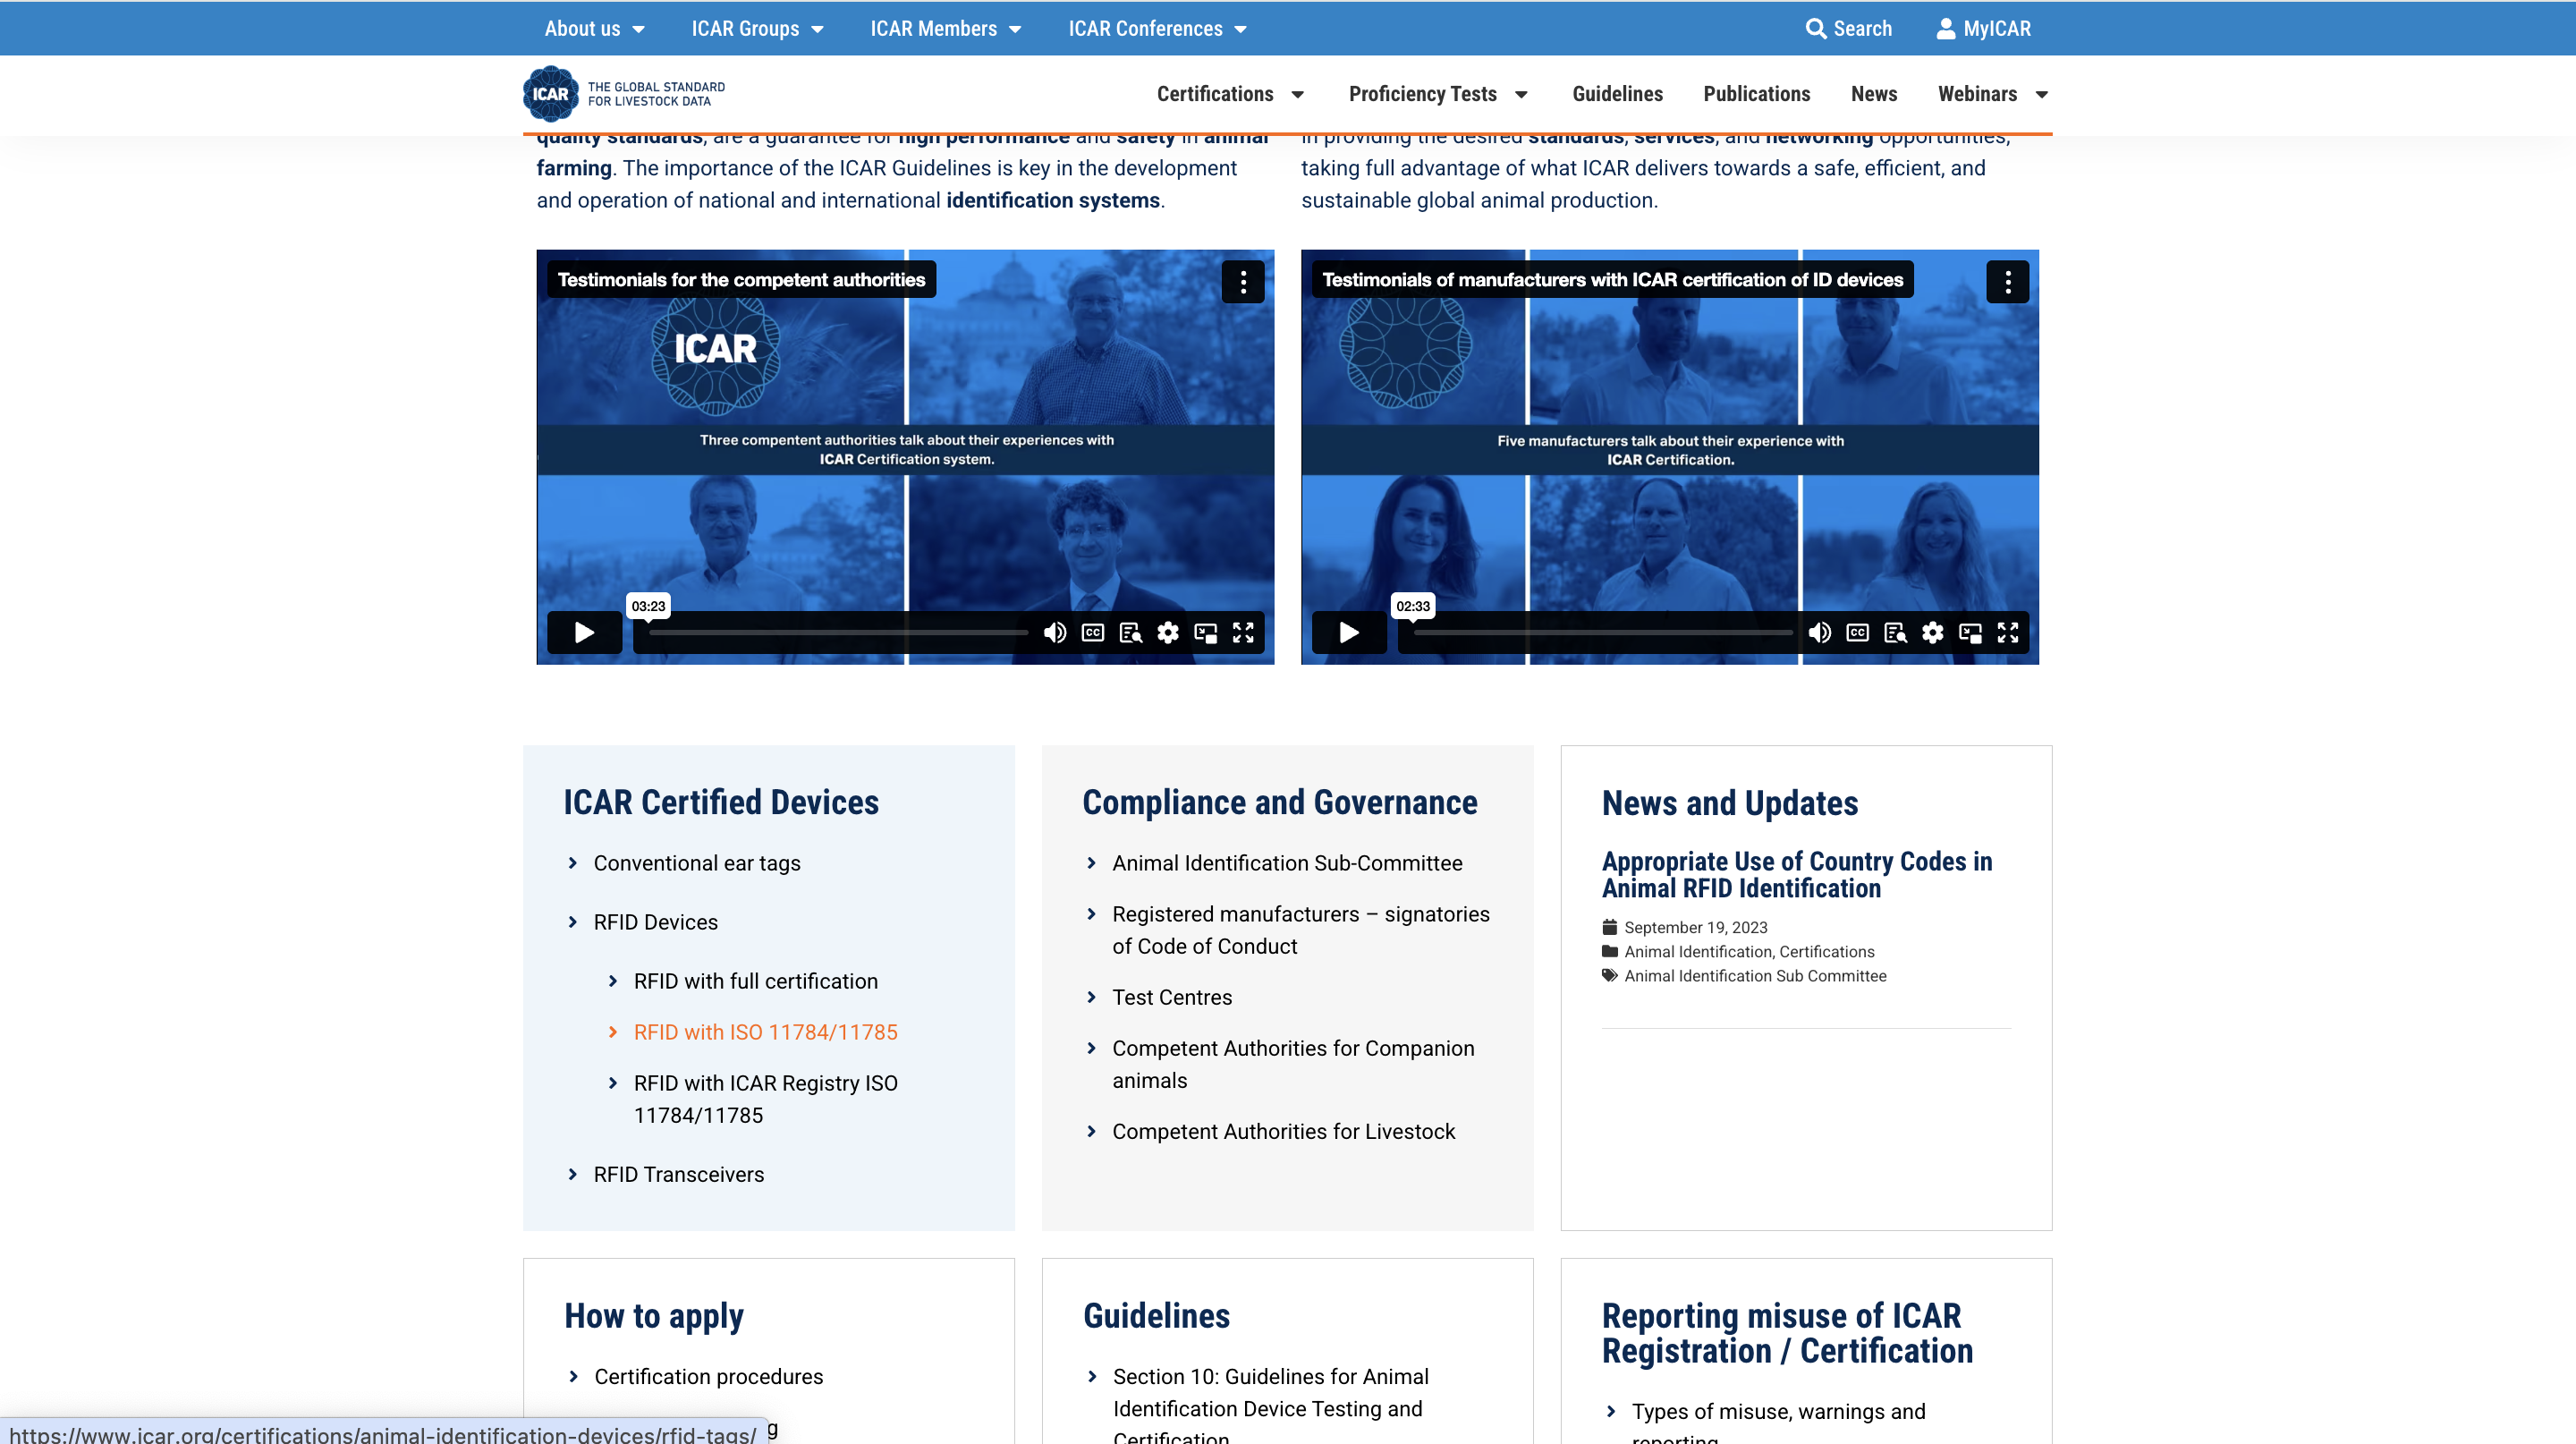Open settings gear on manufacturers video

1932,632
